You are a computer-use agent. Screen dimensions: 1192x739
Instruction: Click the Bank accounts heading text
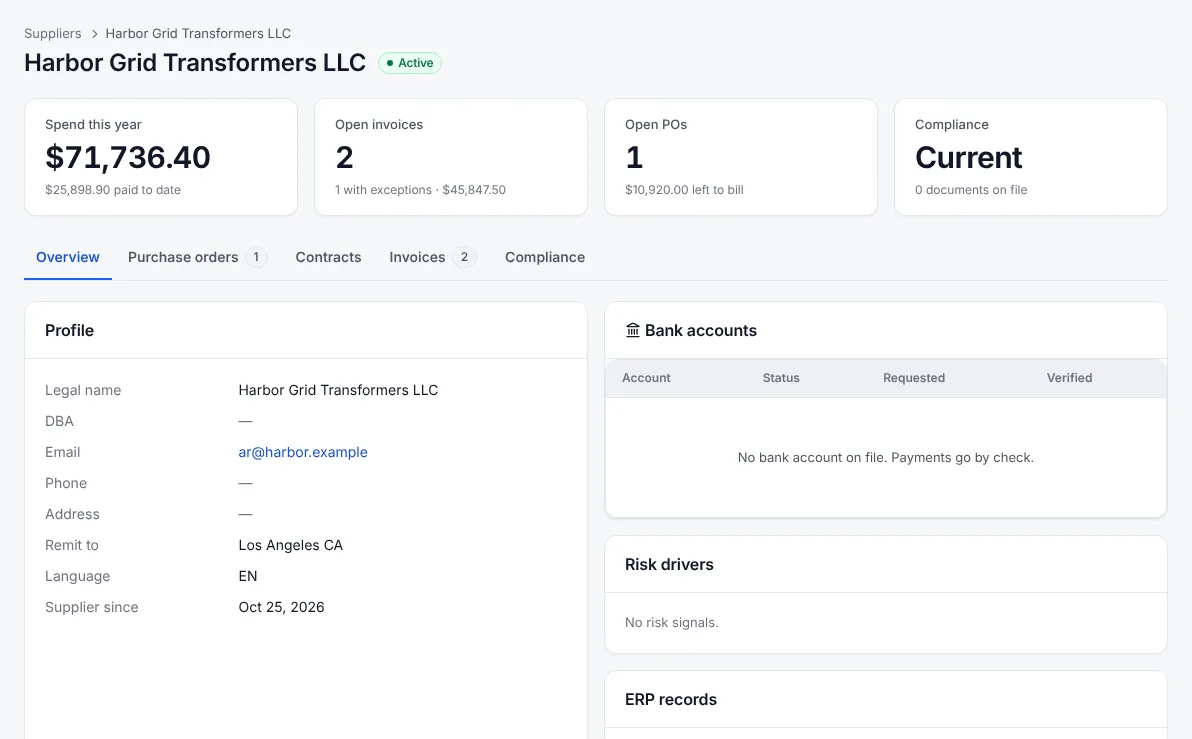pyautogui.click(x=701, y=331)
